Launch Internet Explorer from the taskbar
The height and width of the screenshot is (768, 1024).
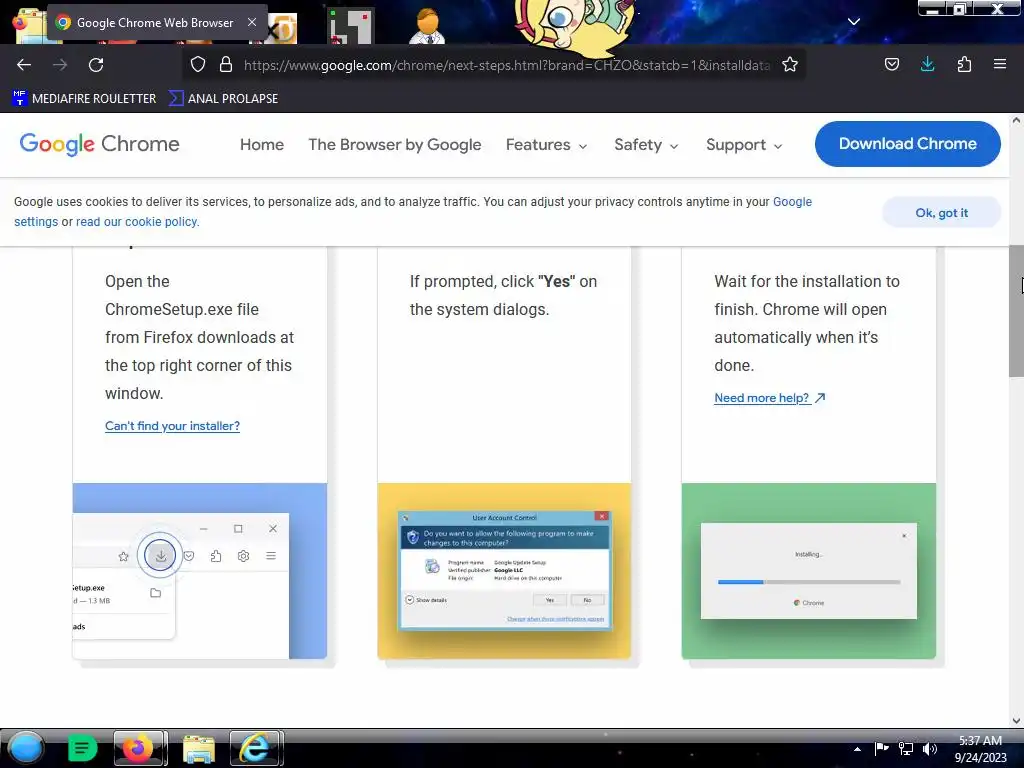click(256, 748)
